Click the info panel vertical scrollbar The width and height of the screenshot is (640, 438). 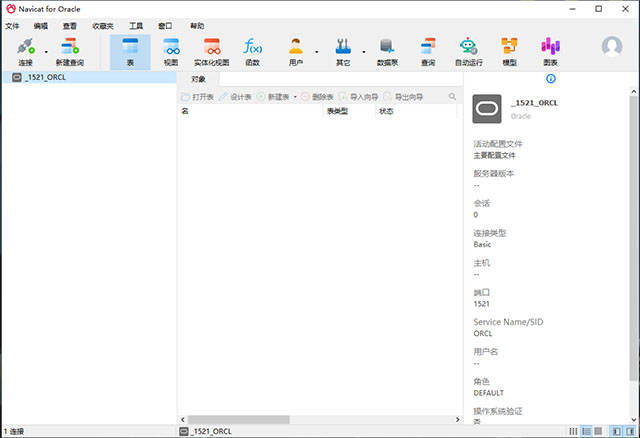[633, 238]
